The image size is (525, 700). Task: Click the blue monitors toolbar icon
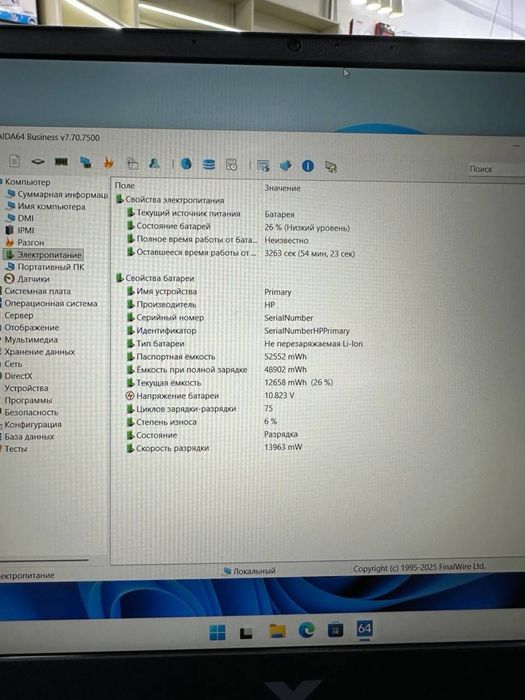point(86,162)
